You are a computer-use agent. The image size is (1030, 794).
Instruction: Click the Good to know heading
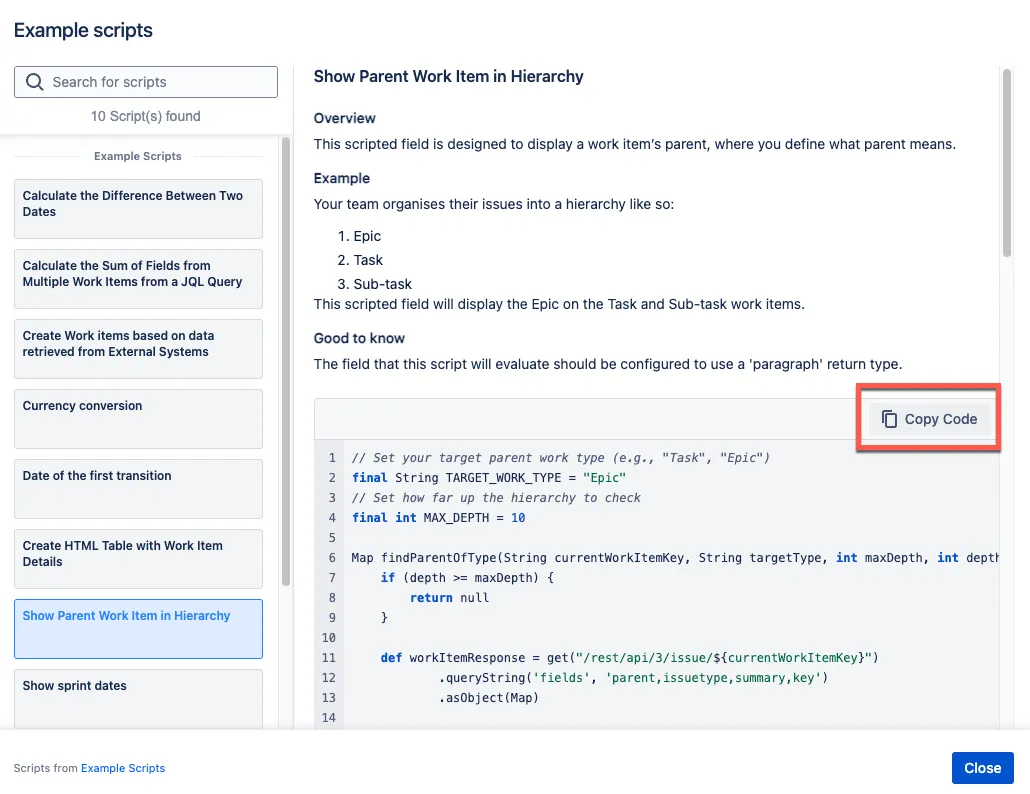(x=359, y=338)
